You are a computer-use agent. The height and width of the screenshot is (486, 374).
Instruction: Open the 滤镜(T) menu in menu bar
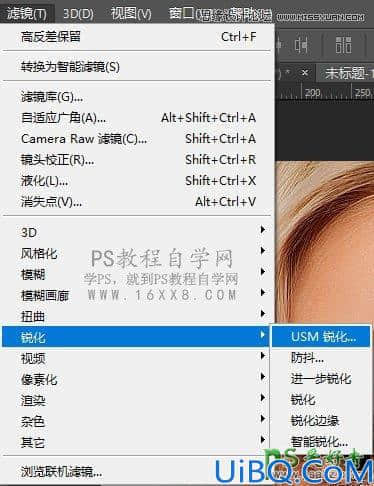pyautogui.click(x=27, y=13)
